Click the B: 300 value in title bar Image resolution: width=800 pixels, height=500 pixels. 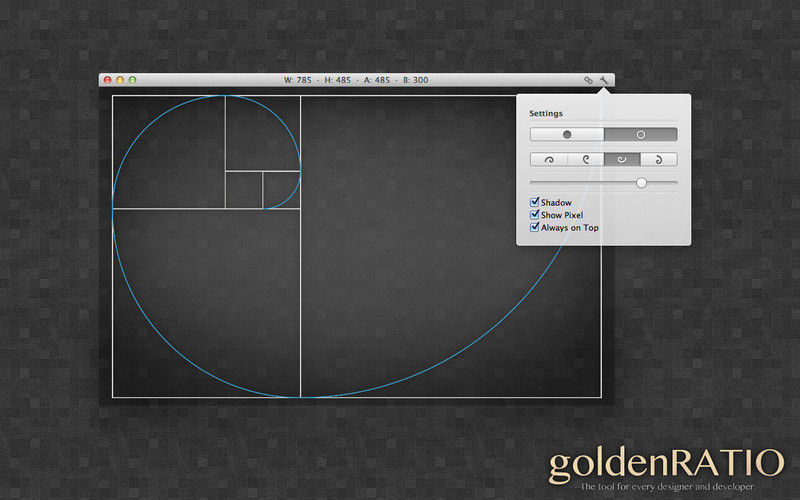coord(416,80)
